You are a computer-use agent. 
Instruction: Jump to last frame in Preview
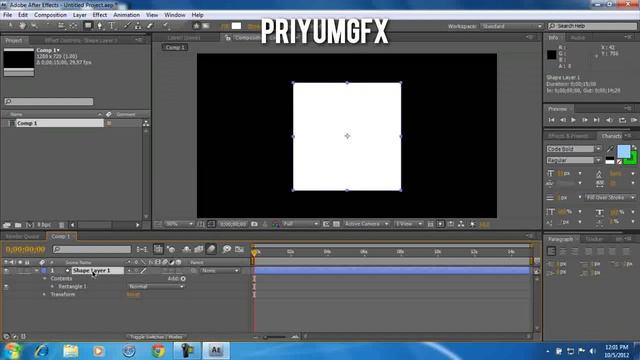(596, 120)
